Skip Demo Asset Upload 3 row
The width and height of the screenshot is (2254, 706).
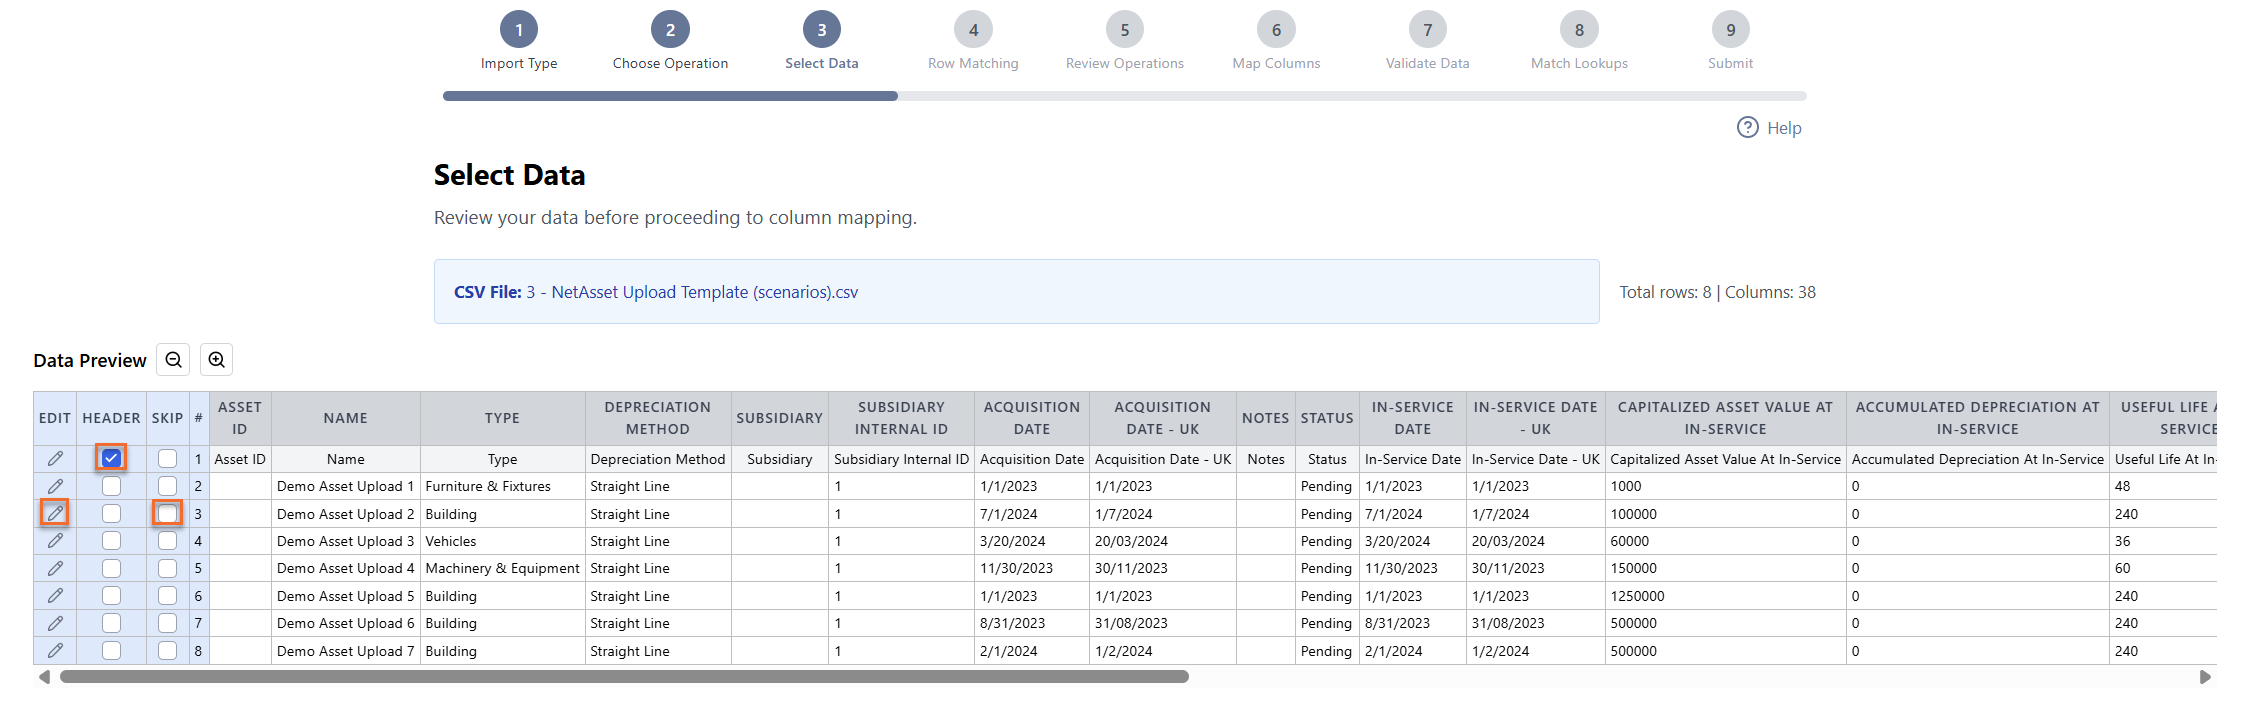point(167,541)
